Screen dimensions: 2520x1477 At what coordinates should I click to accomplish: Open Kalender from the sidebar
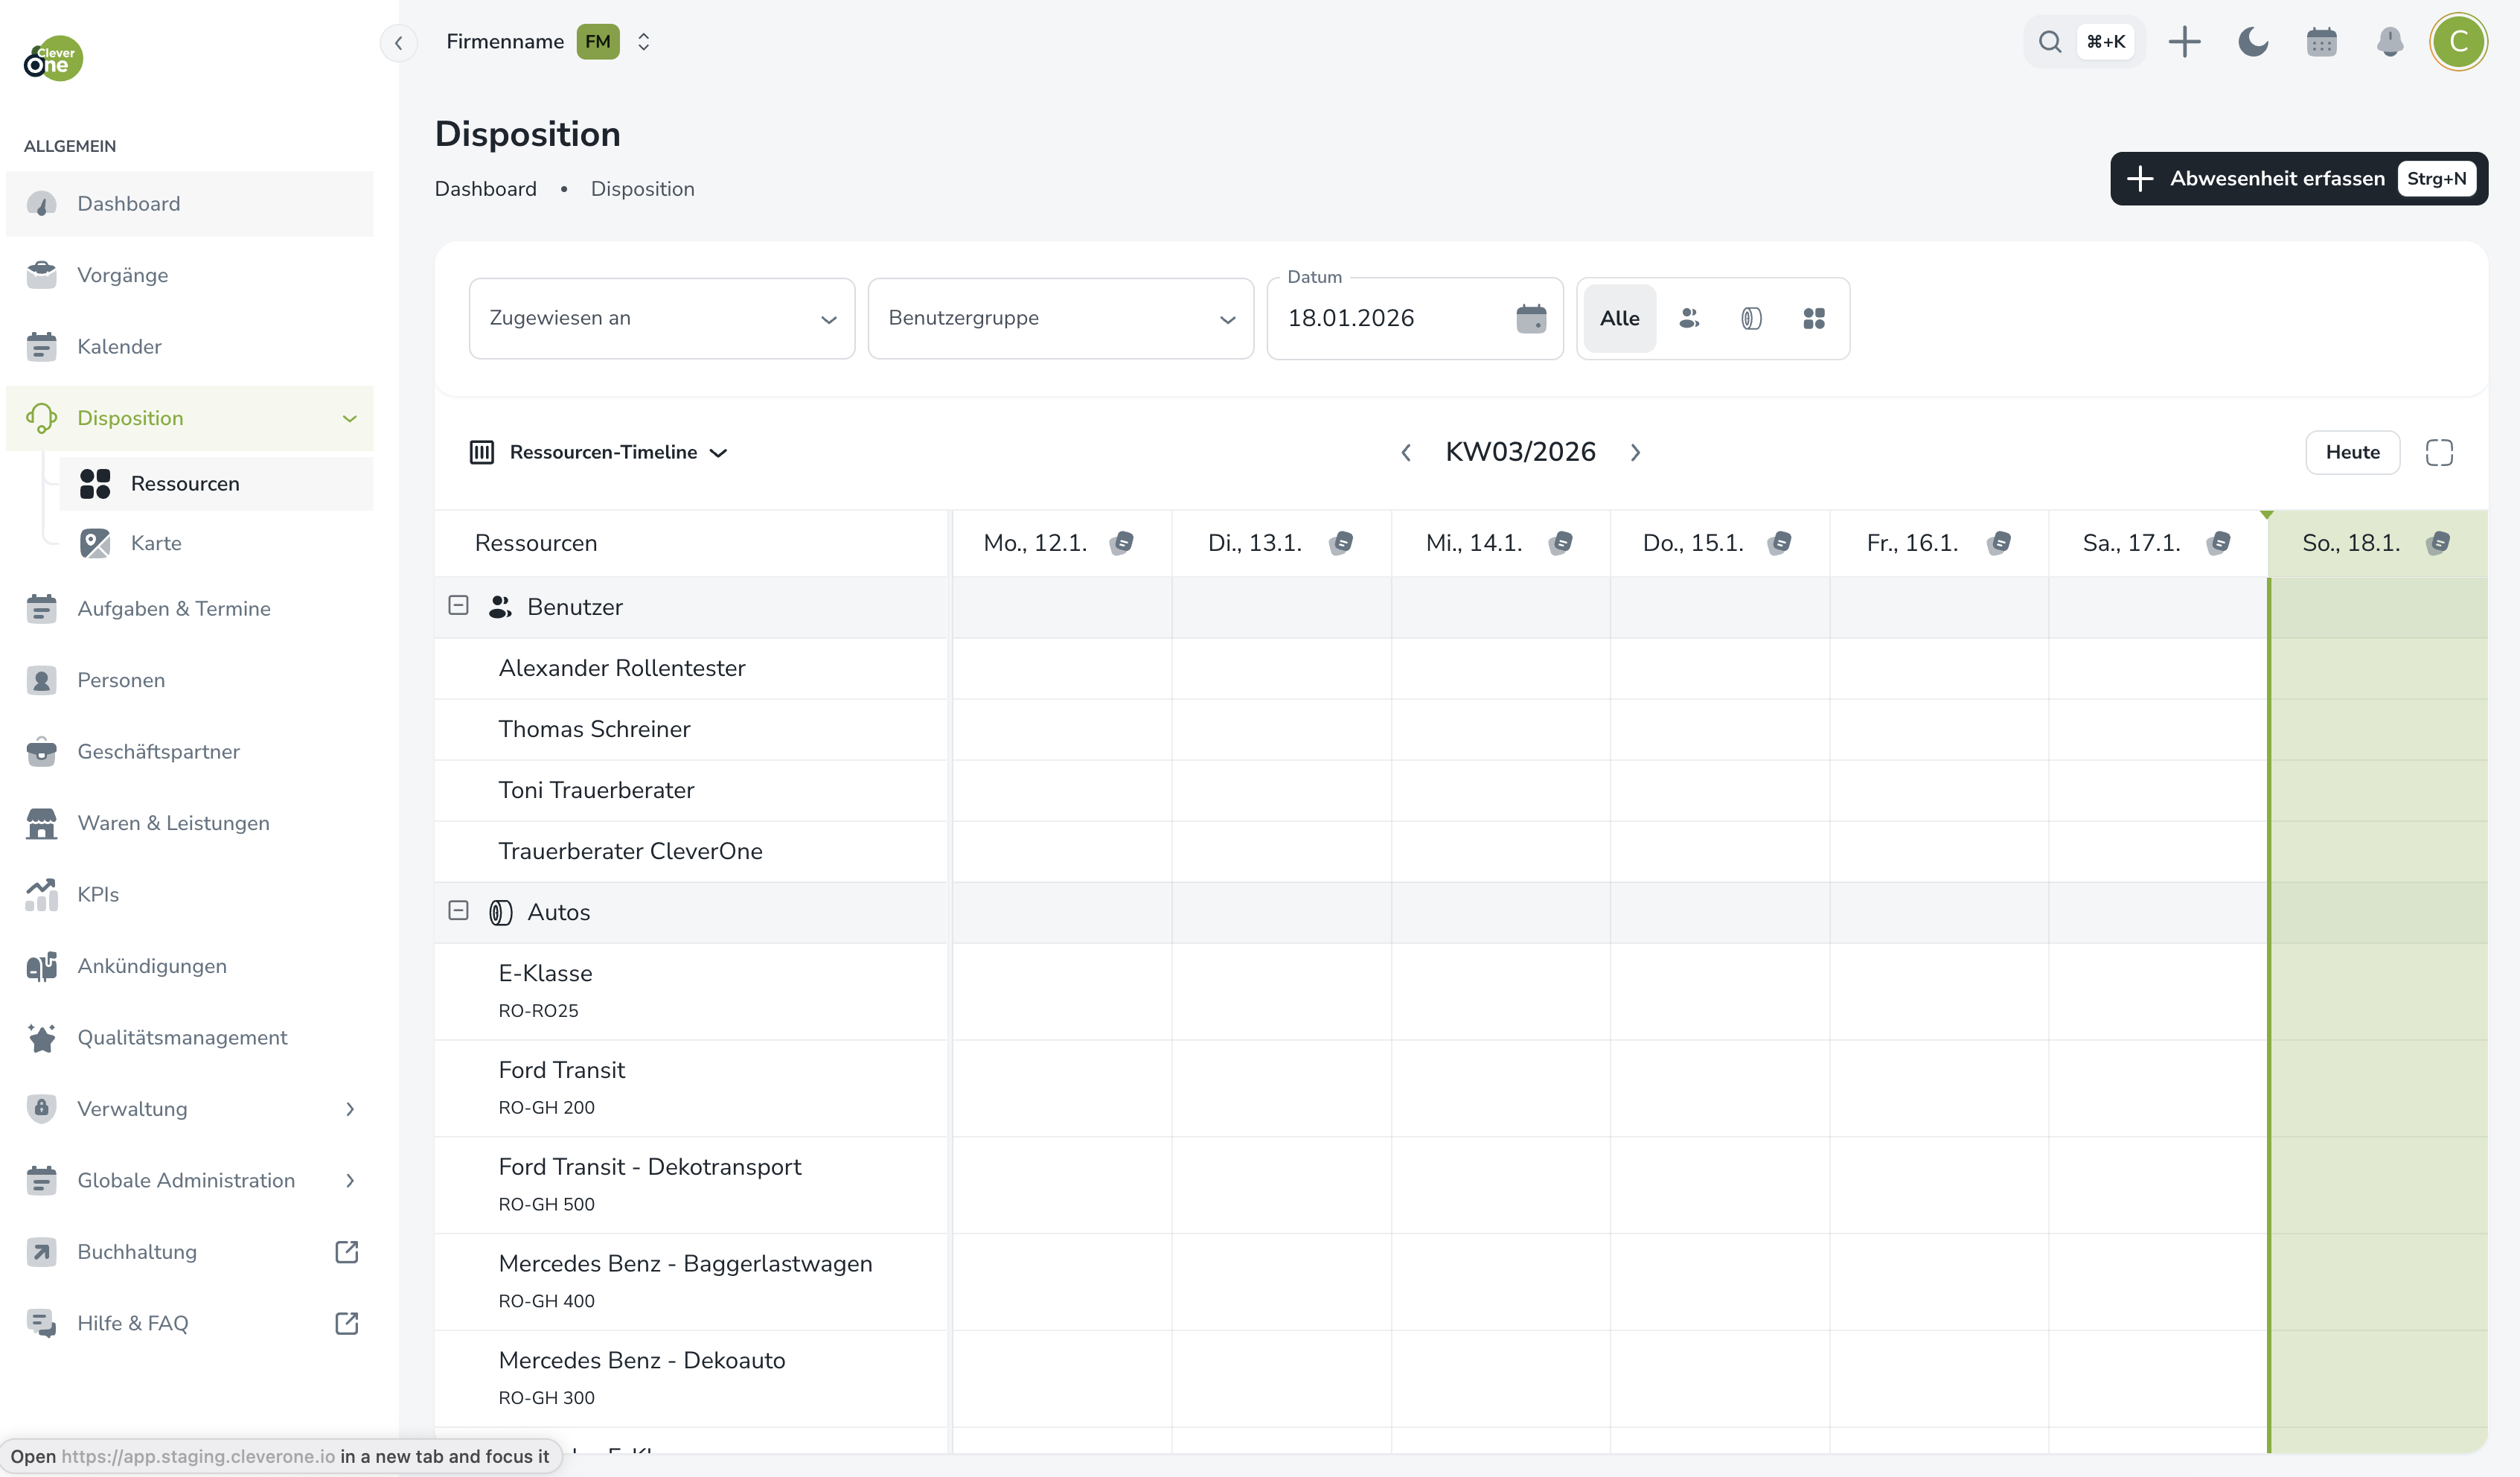click(119, 347)
